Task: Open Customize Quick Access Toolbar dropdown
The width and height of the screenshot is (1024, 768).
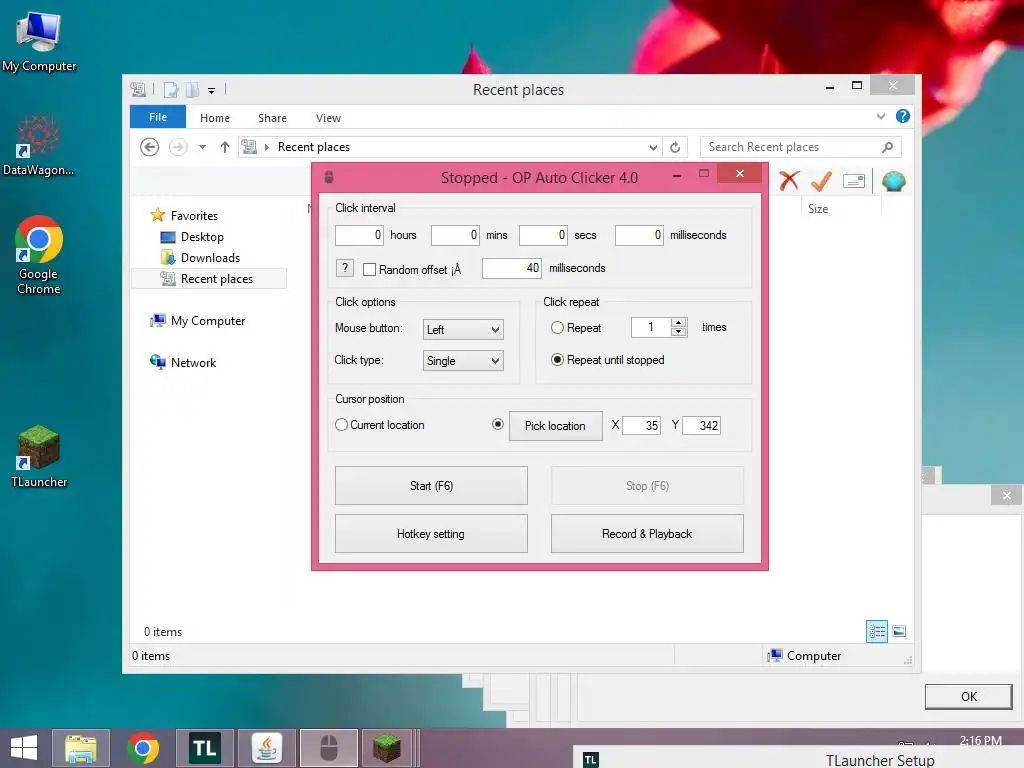Action: point(212,90)
